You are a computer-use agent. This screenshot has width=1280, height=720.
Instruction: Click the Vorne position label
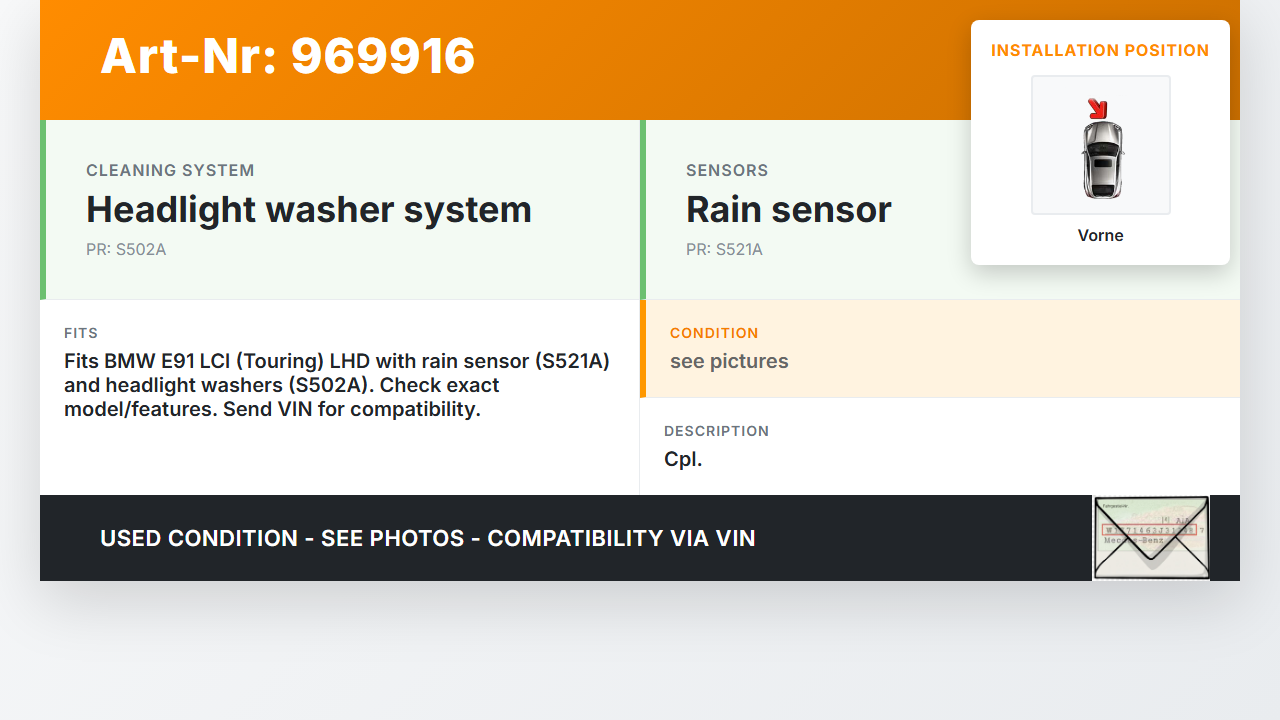pos(1100,236)
